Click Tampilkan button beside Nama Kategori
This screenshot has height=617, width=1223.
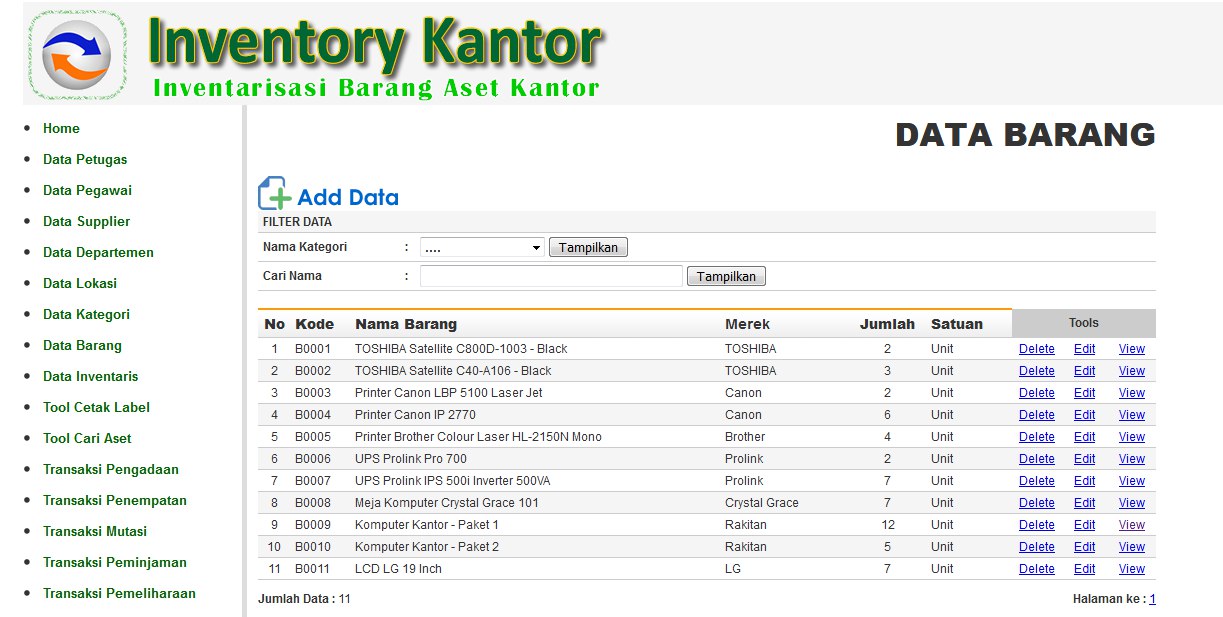(x=588, y=247)
